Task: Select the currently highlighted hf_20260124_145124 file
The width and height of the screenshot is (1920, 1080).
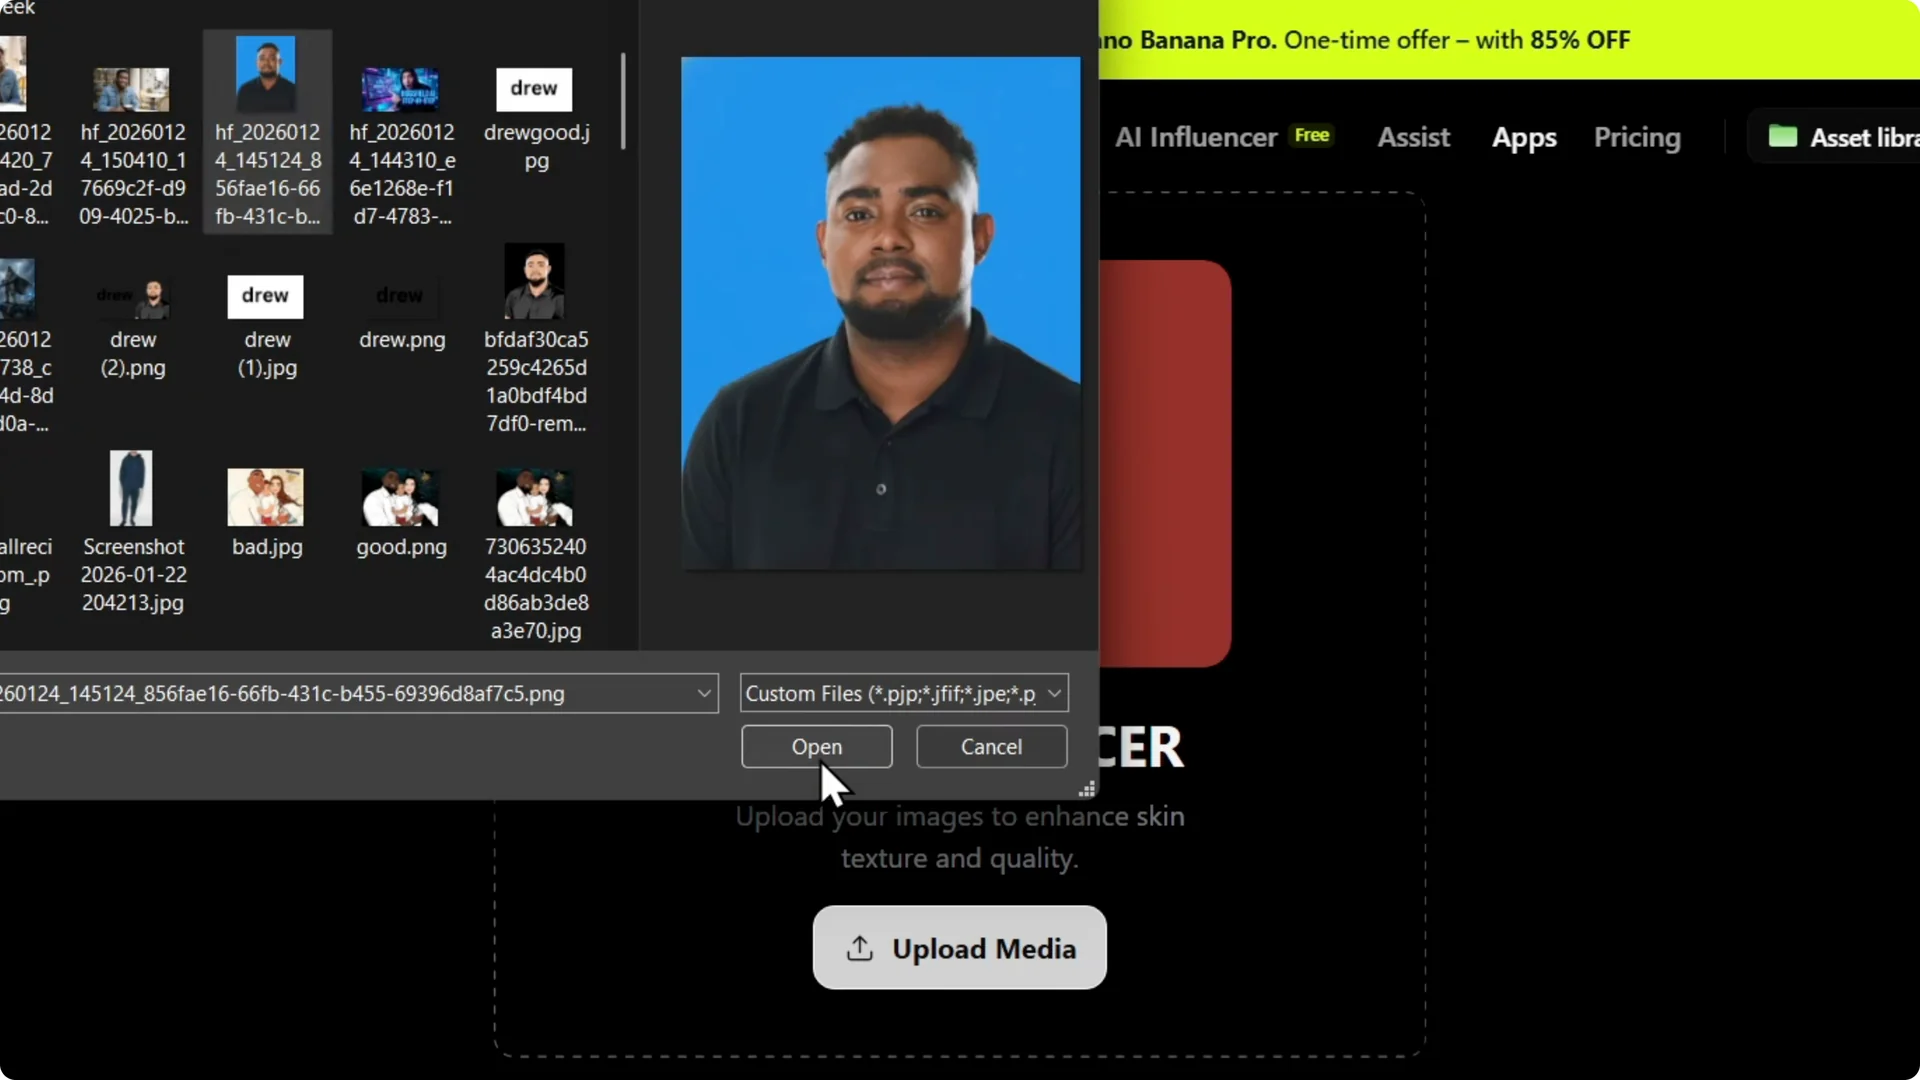Action: click(x=266, y=72)
